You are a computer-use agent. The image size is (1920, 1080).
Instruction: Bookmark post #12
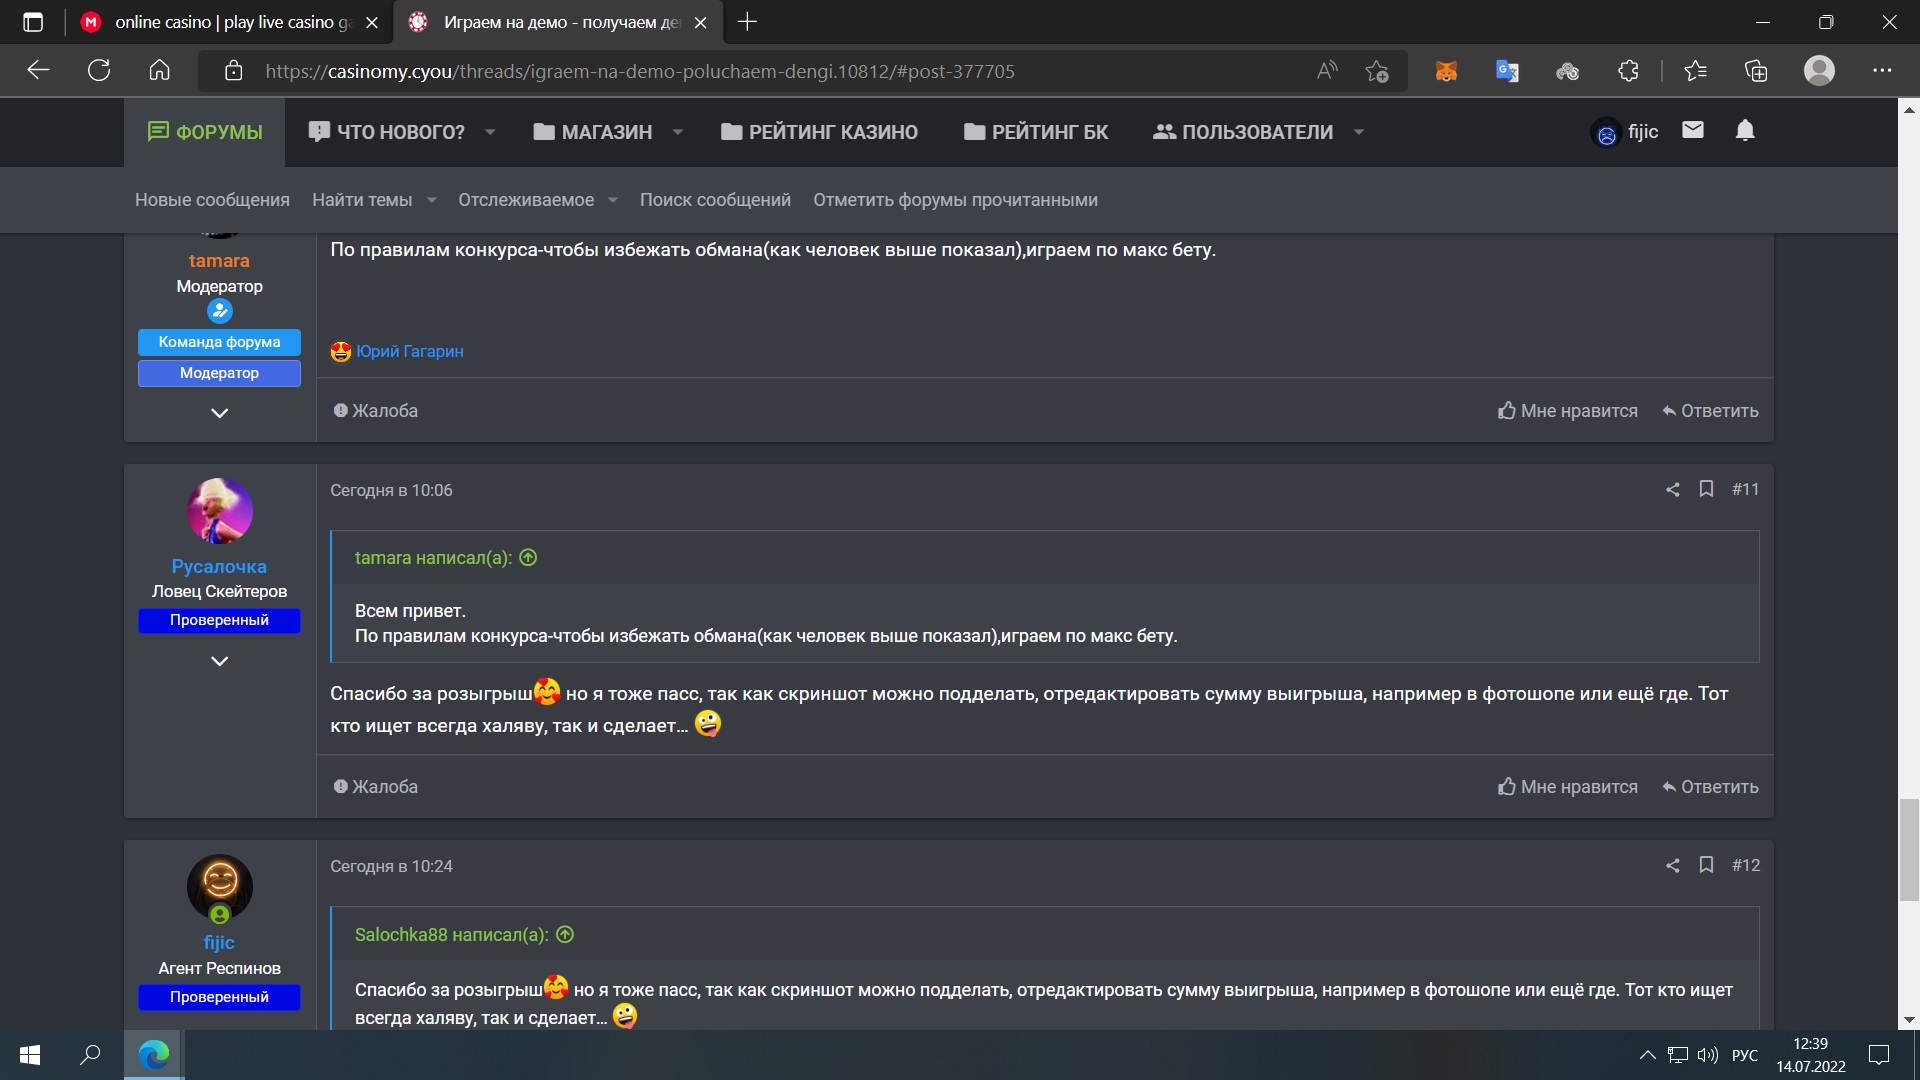1706,865
